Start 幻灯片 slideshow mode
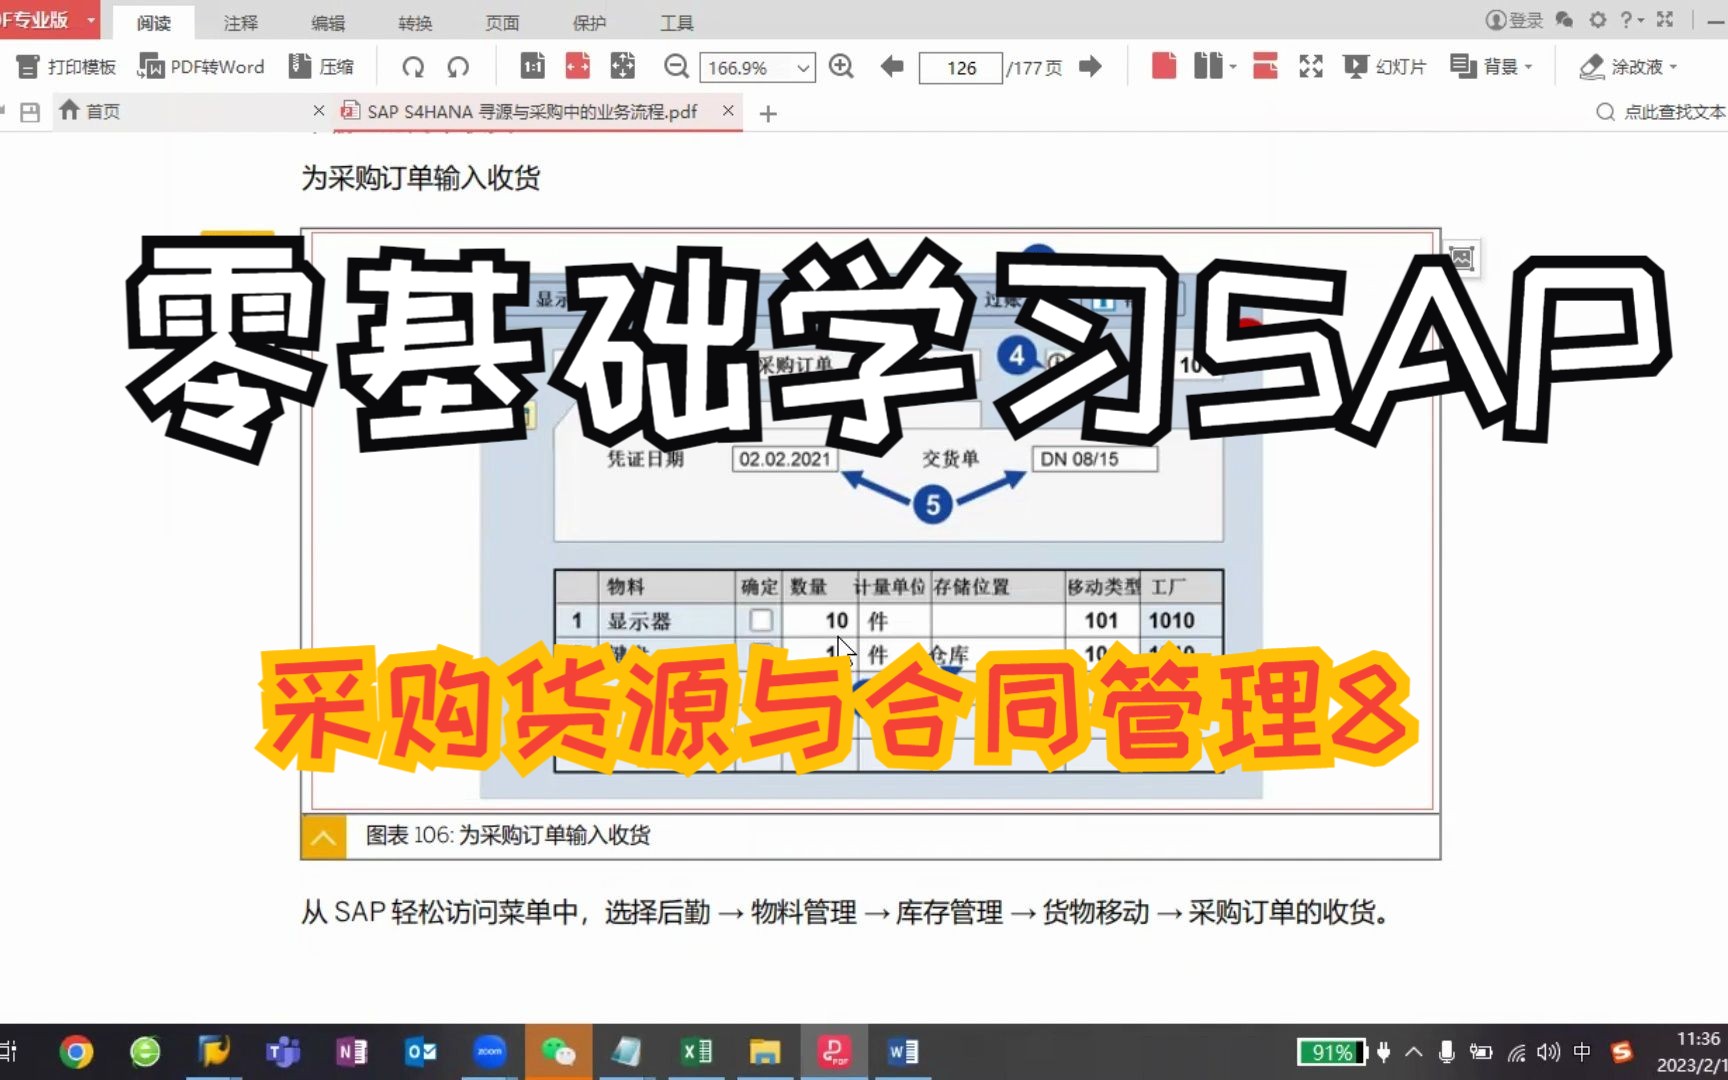 (1384, 66)
